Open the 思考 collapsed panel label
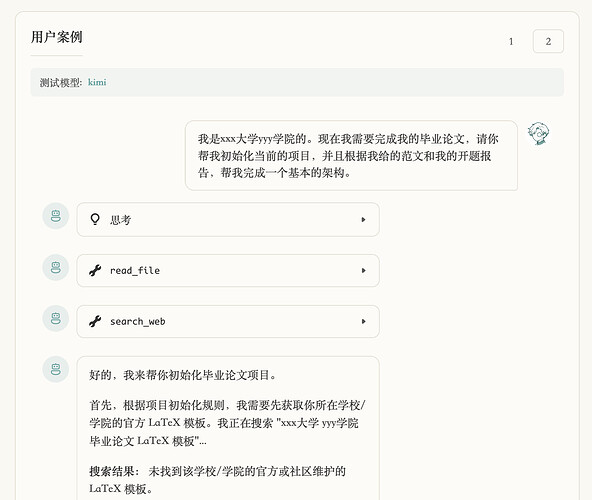 (120, 220)
